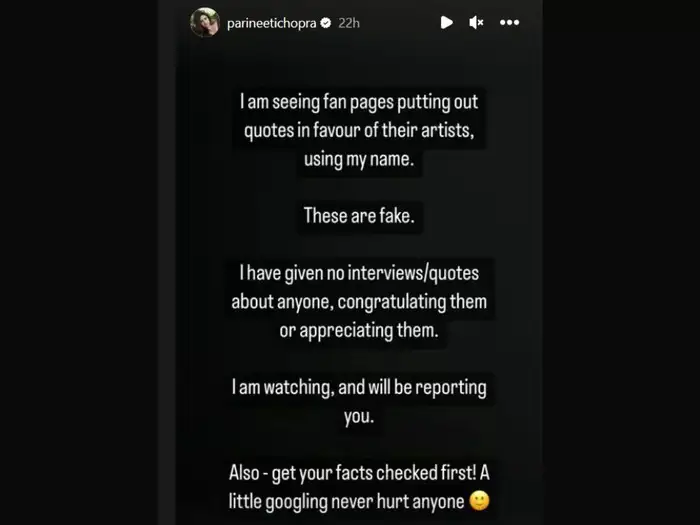Click the 'Also - get your facts checked first!' line
Image resolution: width=700 pixels, height=525 pixels.
(x=353, y=473)
